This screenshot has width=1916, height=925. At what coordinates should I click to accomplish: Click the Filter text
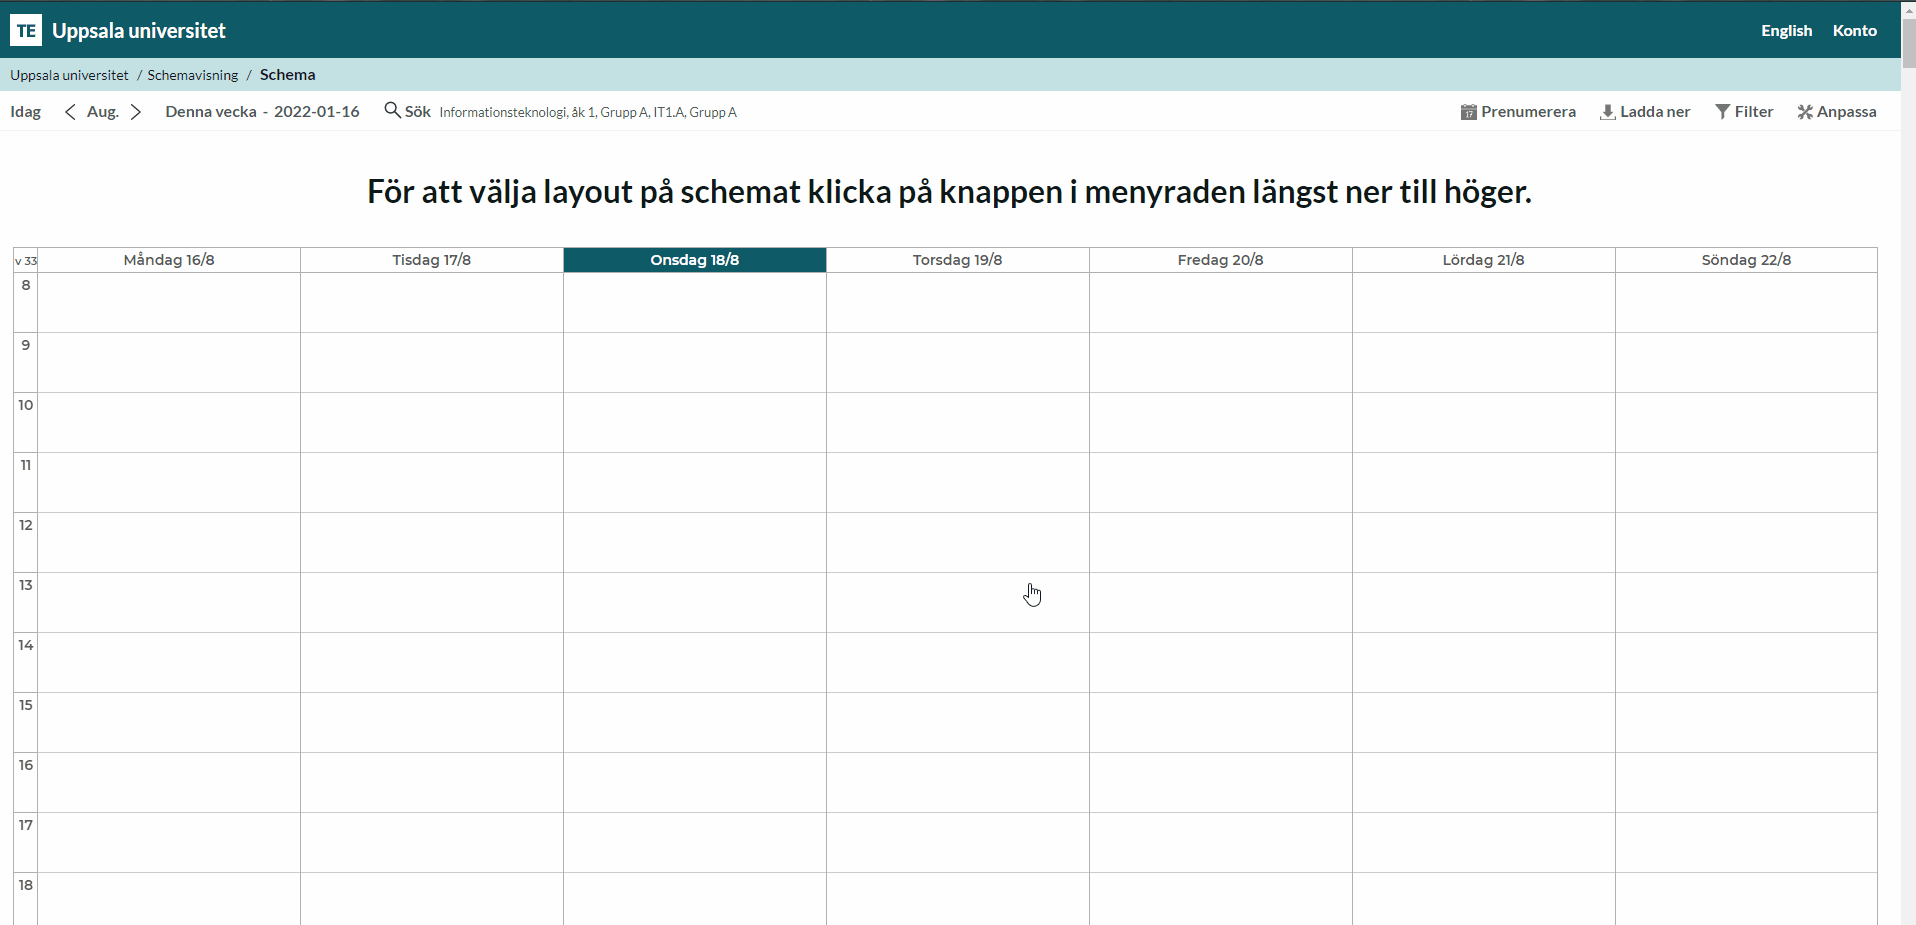click(1754, 112)
